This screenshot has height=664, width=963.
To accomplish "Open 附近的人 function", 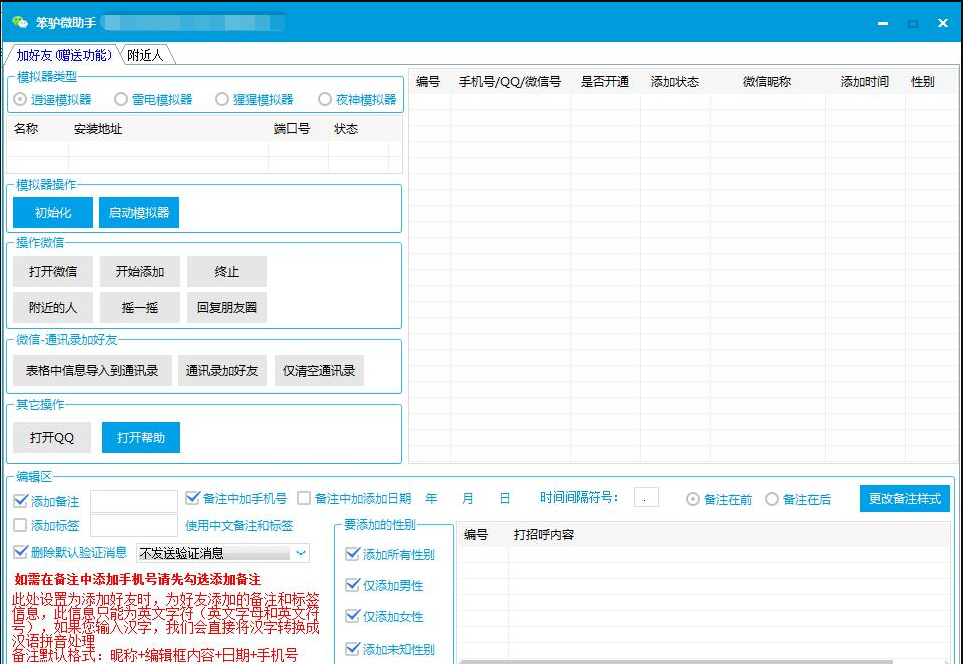I will tap(53, 307).
